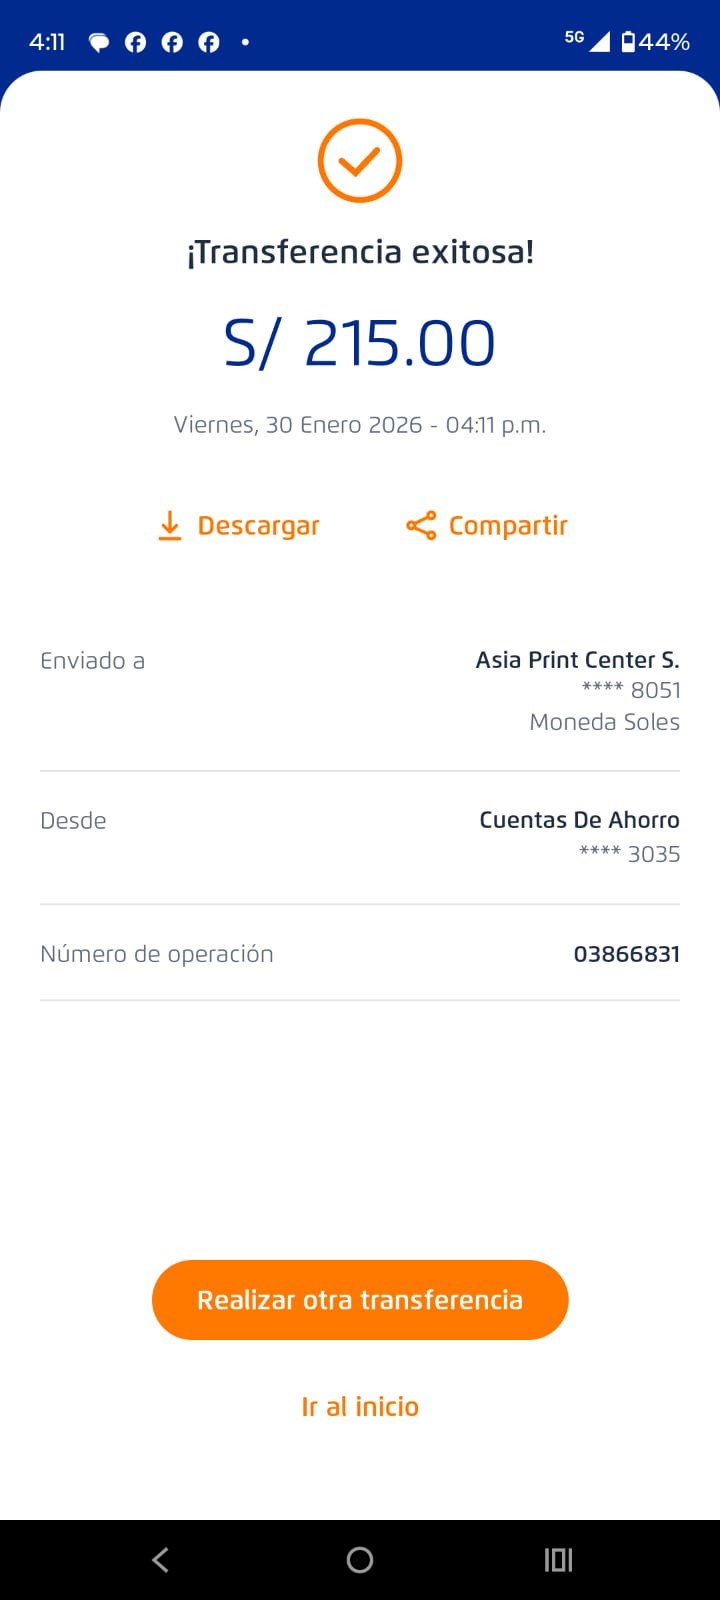Tap the Cuentas De Ahorro source account
This screenshot has width=720, height=1600.
[579, 820]
